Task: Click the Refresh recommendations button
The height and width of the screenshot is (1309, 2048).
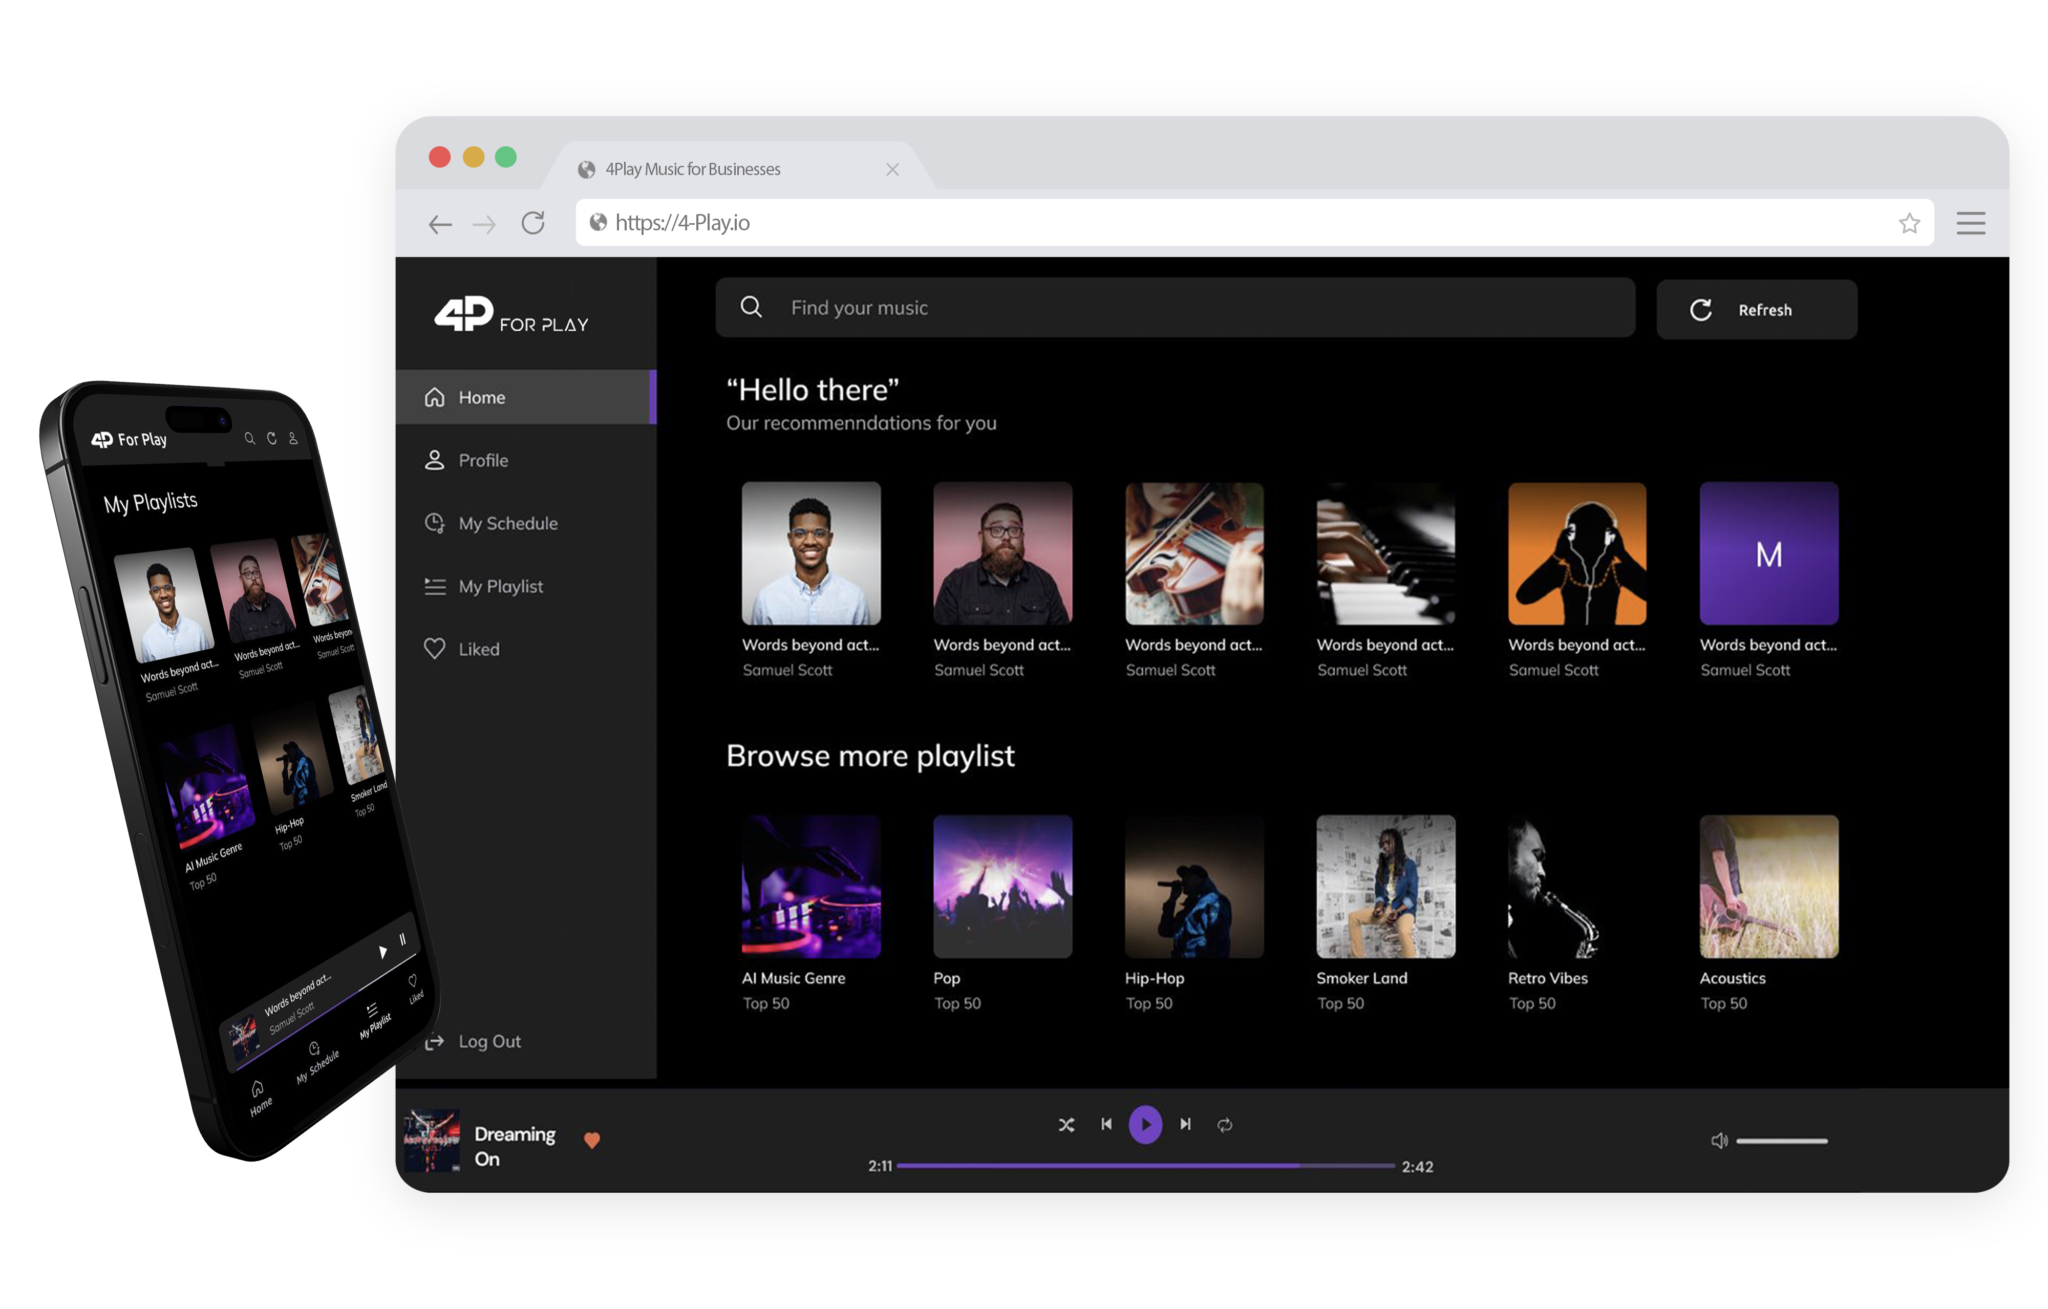Action: point(1756,309)
